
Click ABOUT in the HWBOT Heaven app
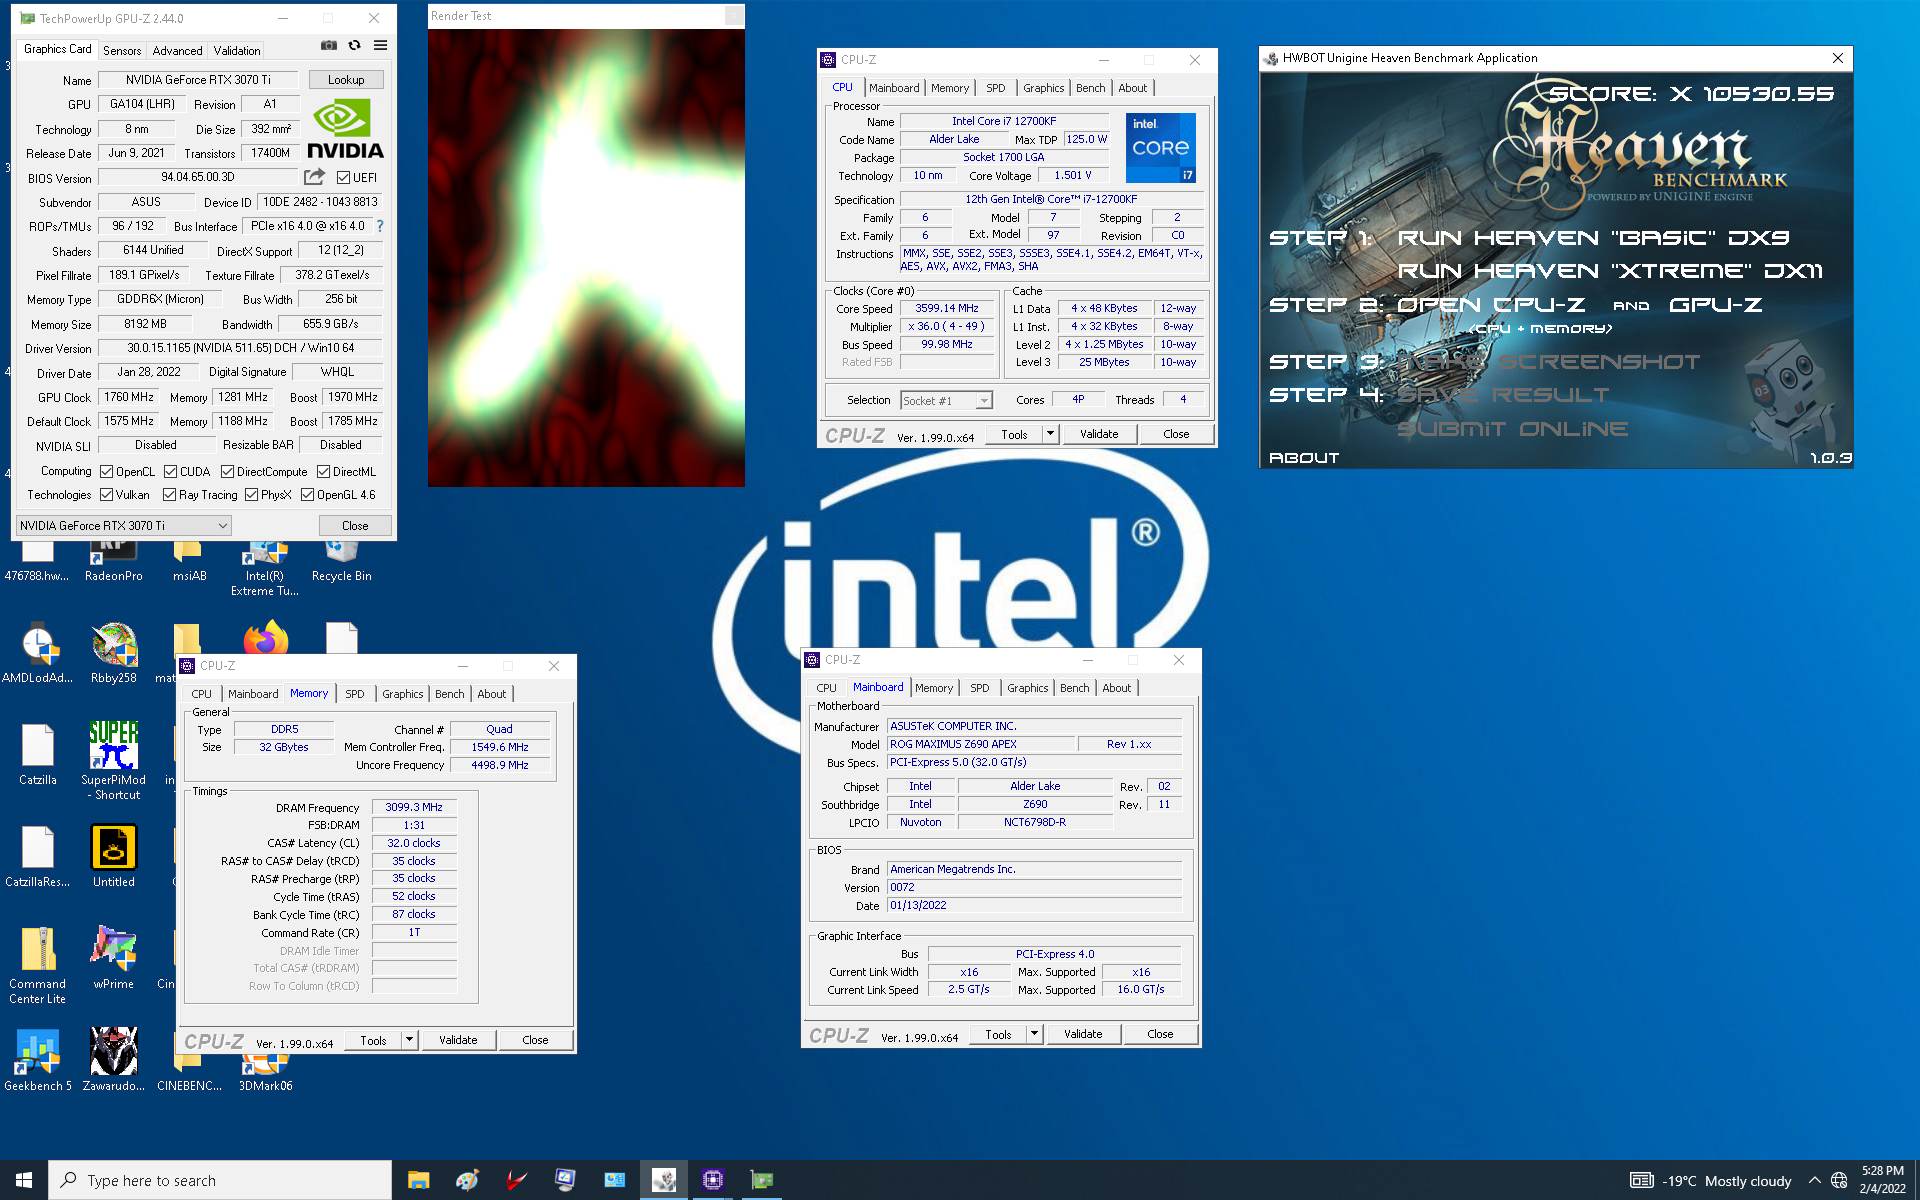tap(1304, 458)
